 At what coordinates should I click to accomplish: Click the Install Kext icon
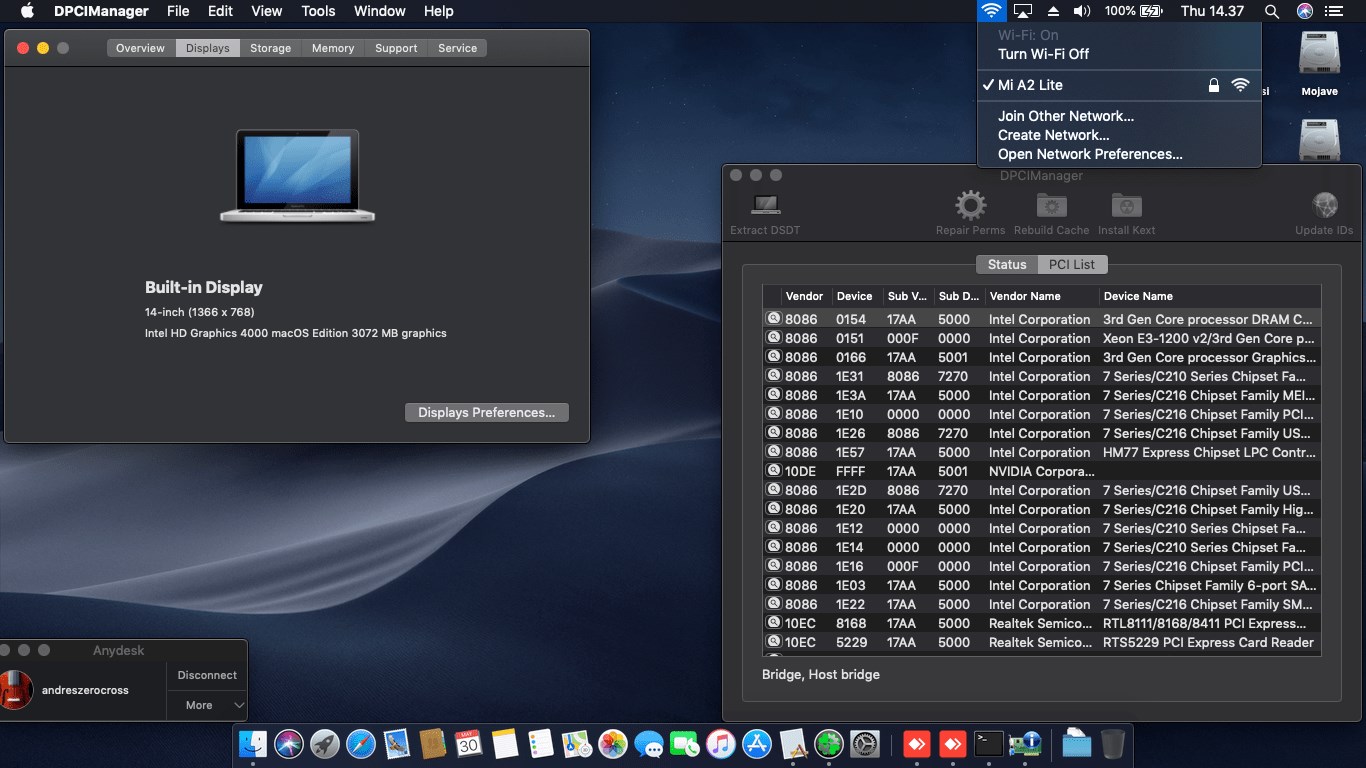pos(1126,206)
